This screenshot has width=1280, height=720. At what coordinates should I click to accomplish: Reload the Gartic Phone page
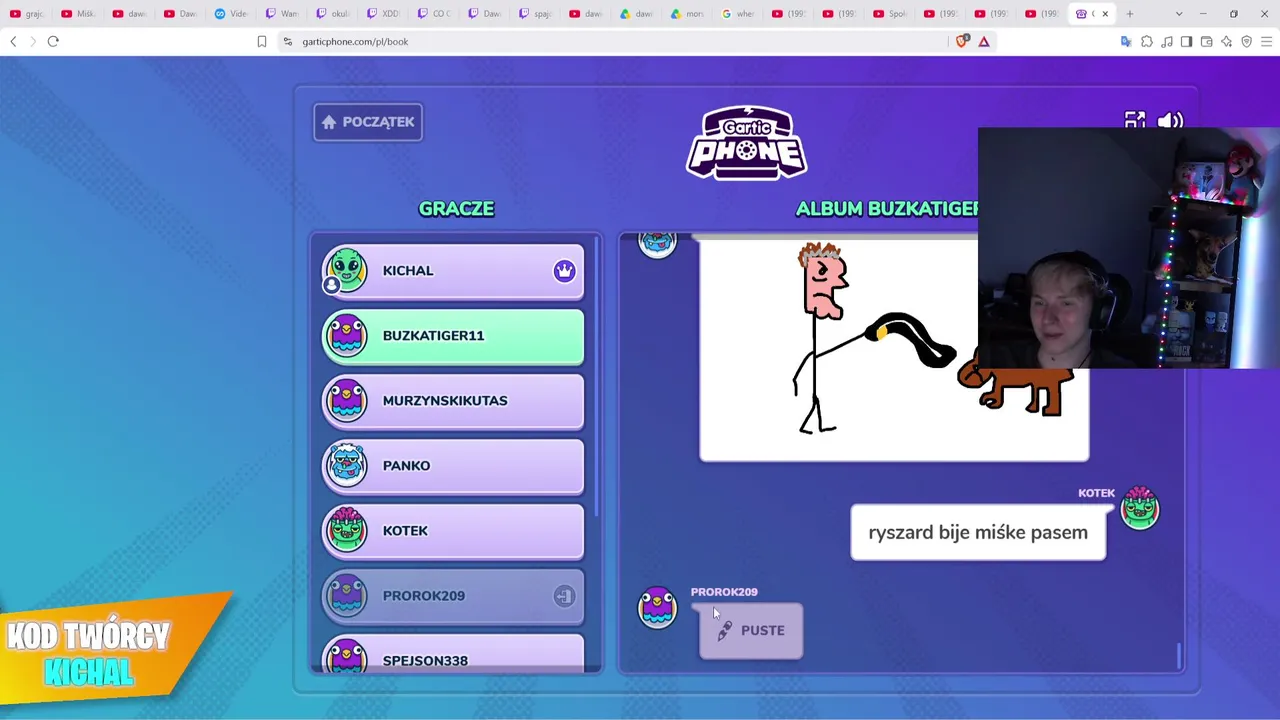pos(53,41)
